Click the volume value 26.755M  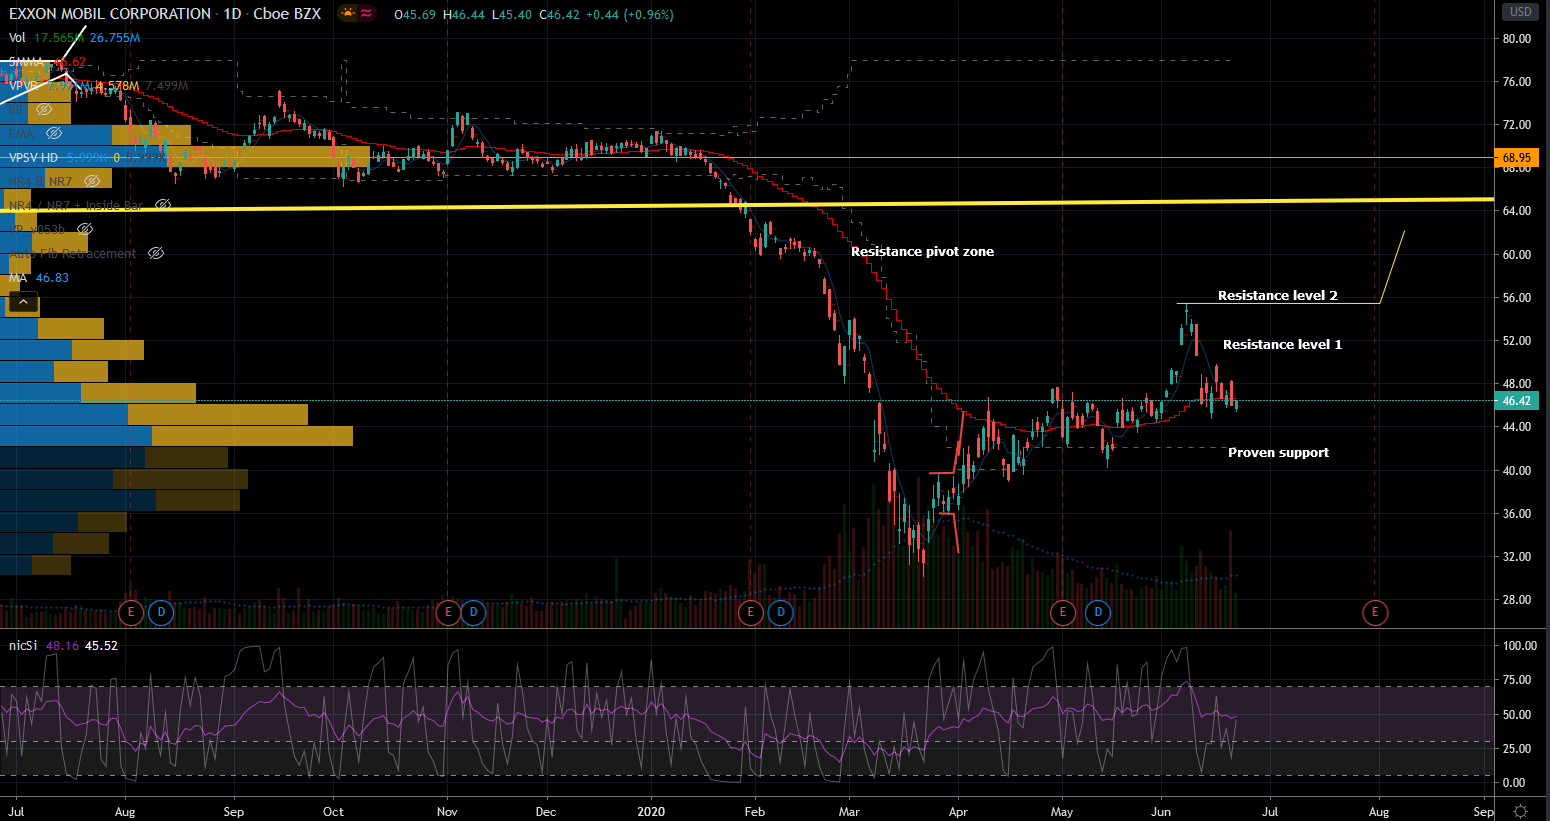click(115, 38)
